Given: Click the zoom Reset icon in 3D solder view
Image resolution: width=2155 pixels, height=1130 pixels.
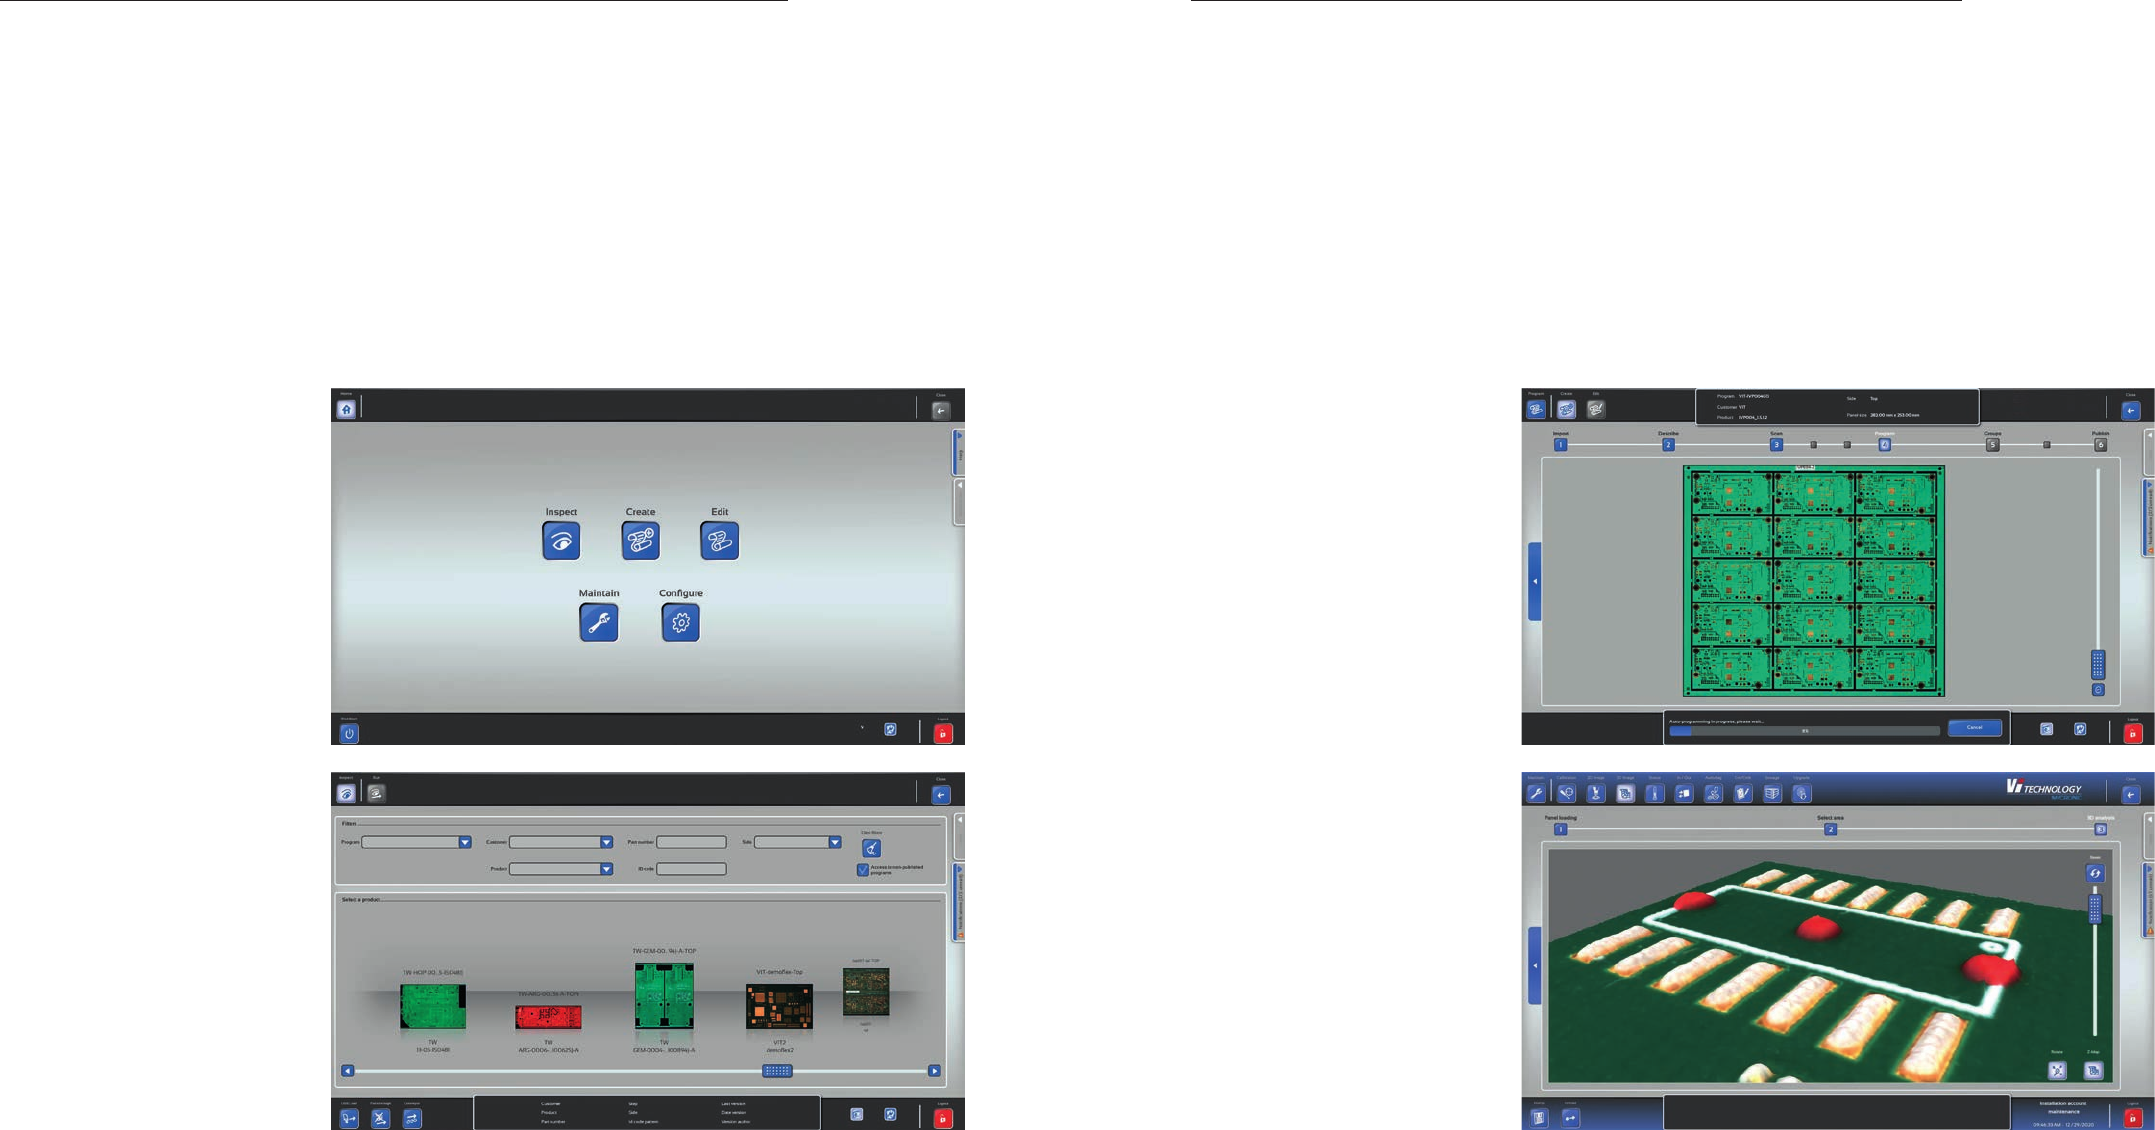Looking at the screenshot, I should pos(2094,873).
